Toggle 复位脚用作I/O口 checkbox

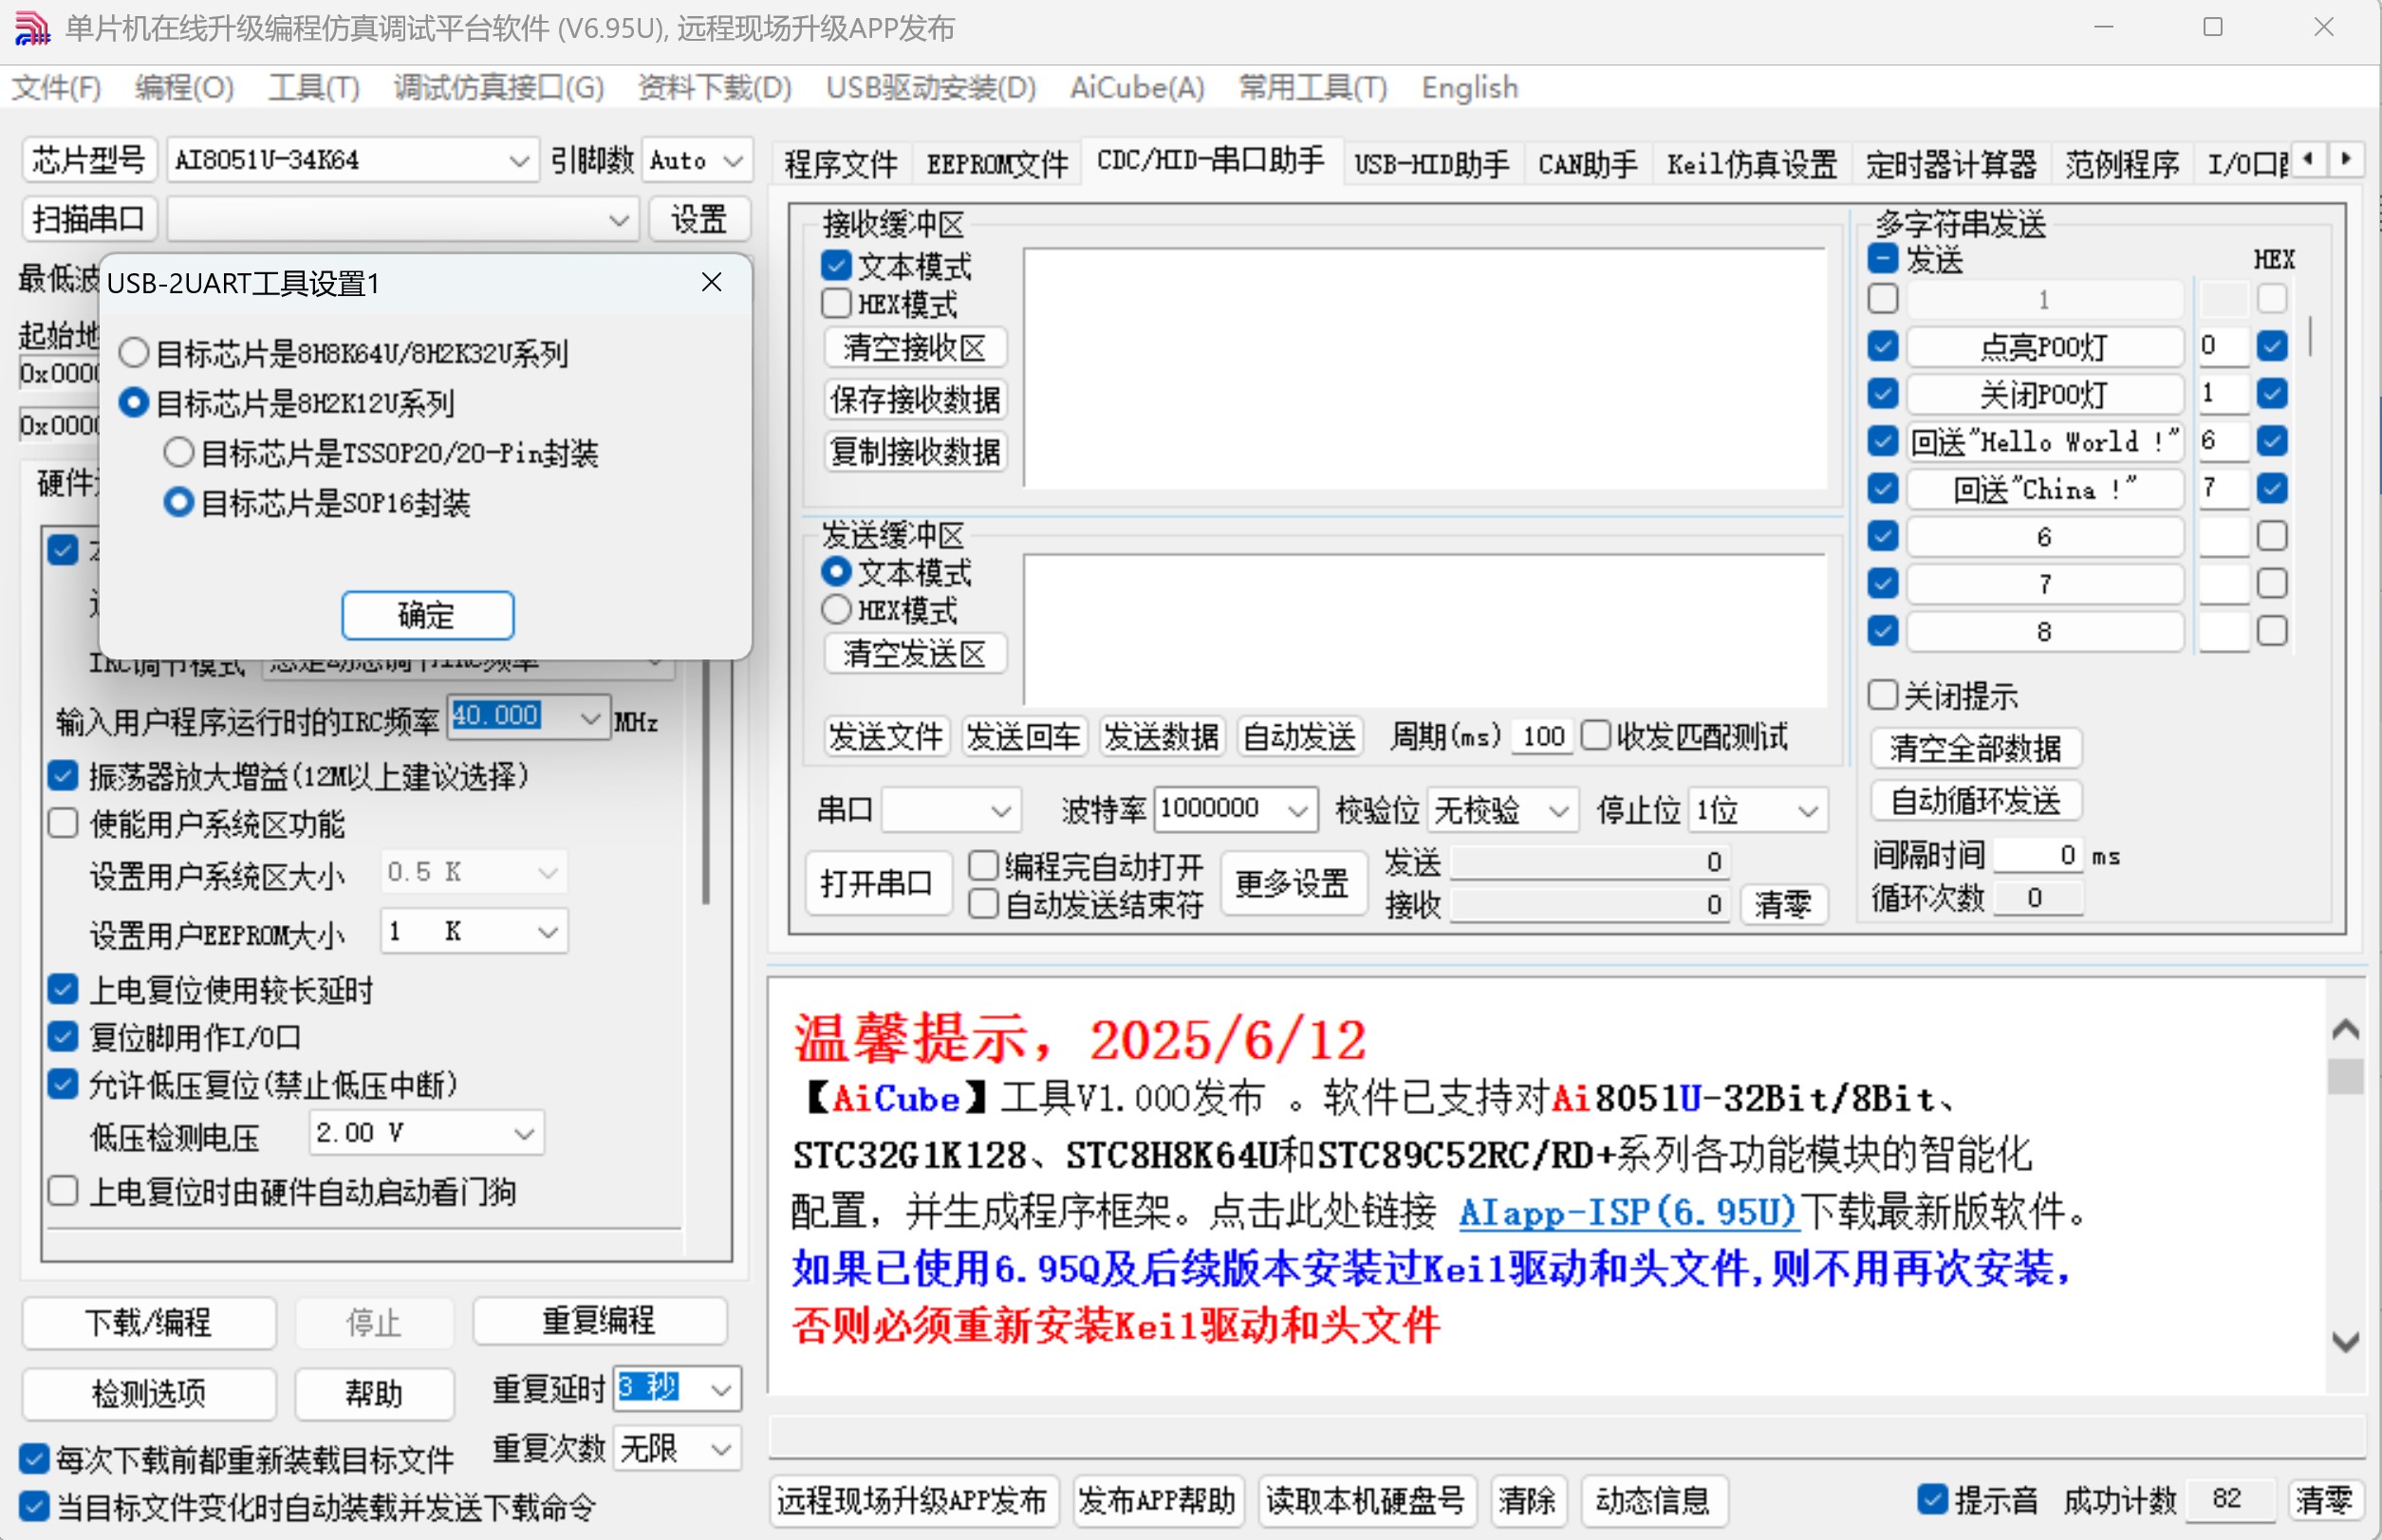63,1036
